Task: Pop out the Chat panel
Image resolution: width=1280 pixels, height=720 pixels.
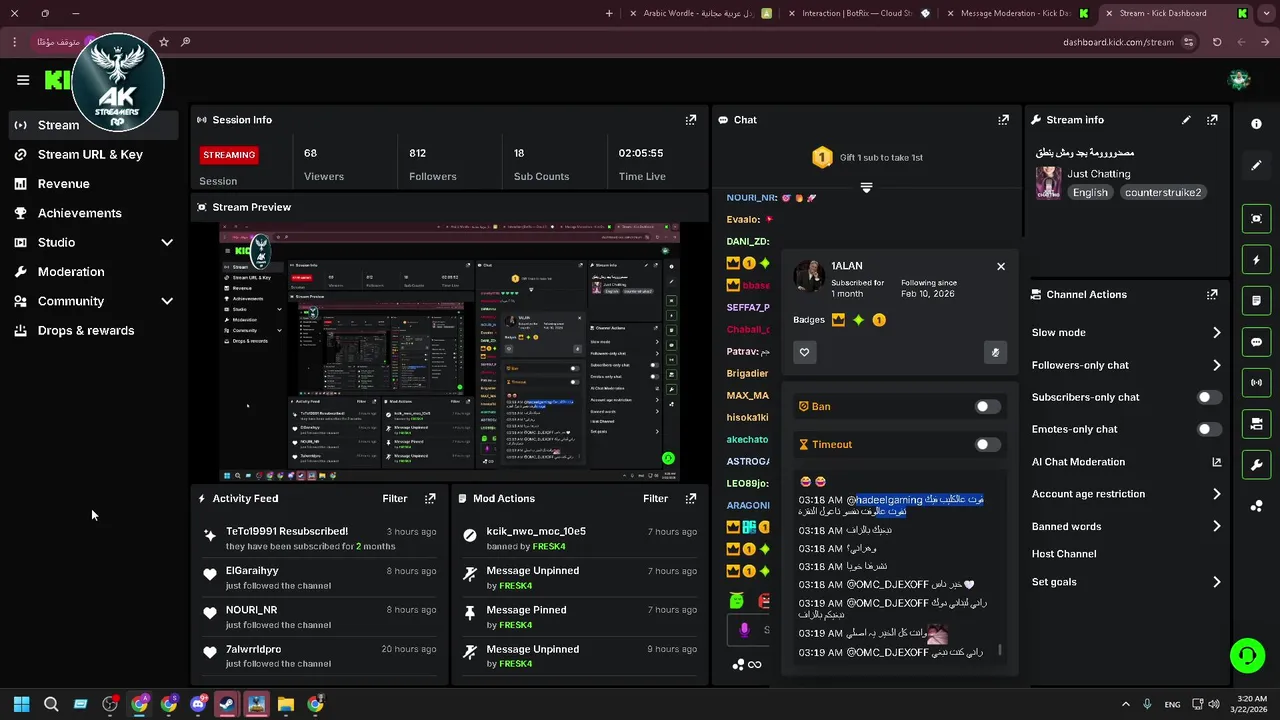Action: pyautogui.click(x=1003, y=119)
